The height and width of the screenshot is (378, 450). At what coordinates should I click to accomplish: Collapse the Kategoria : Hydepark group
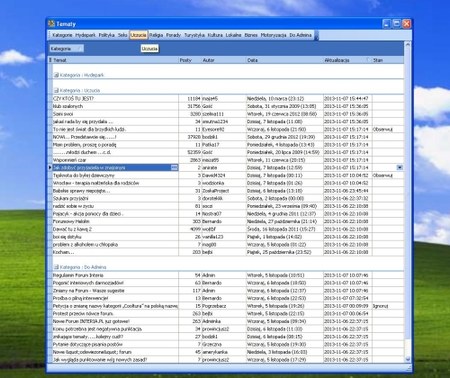click(56, 75)
